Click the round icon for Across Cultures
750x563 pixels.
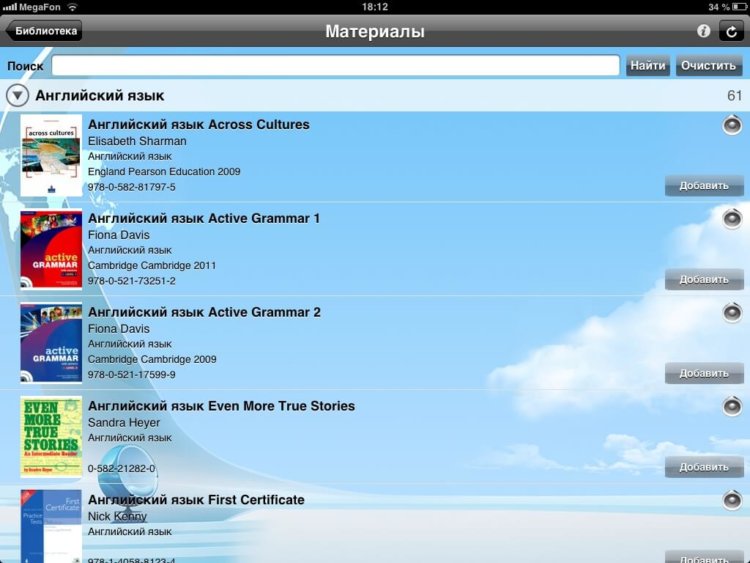(732, 125)
